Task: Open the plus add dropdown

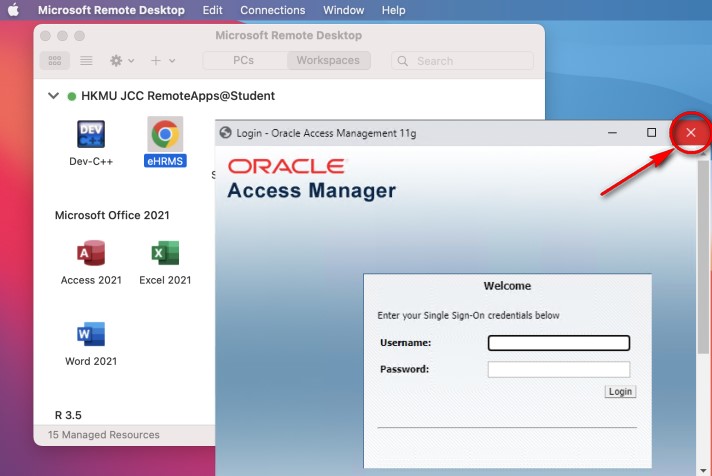Action: [163, 60]
